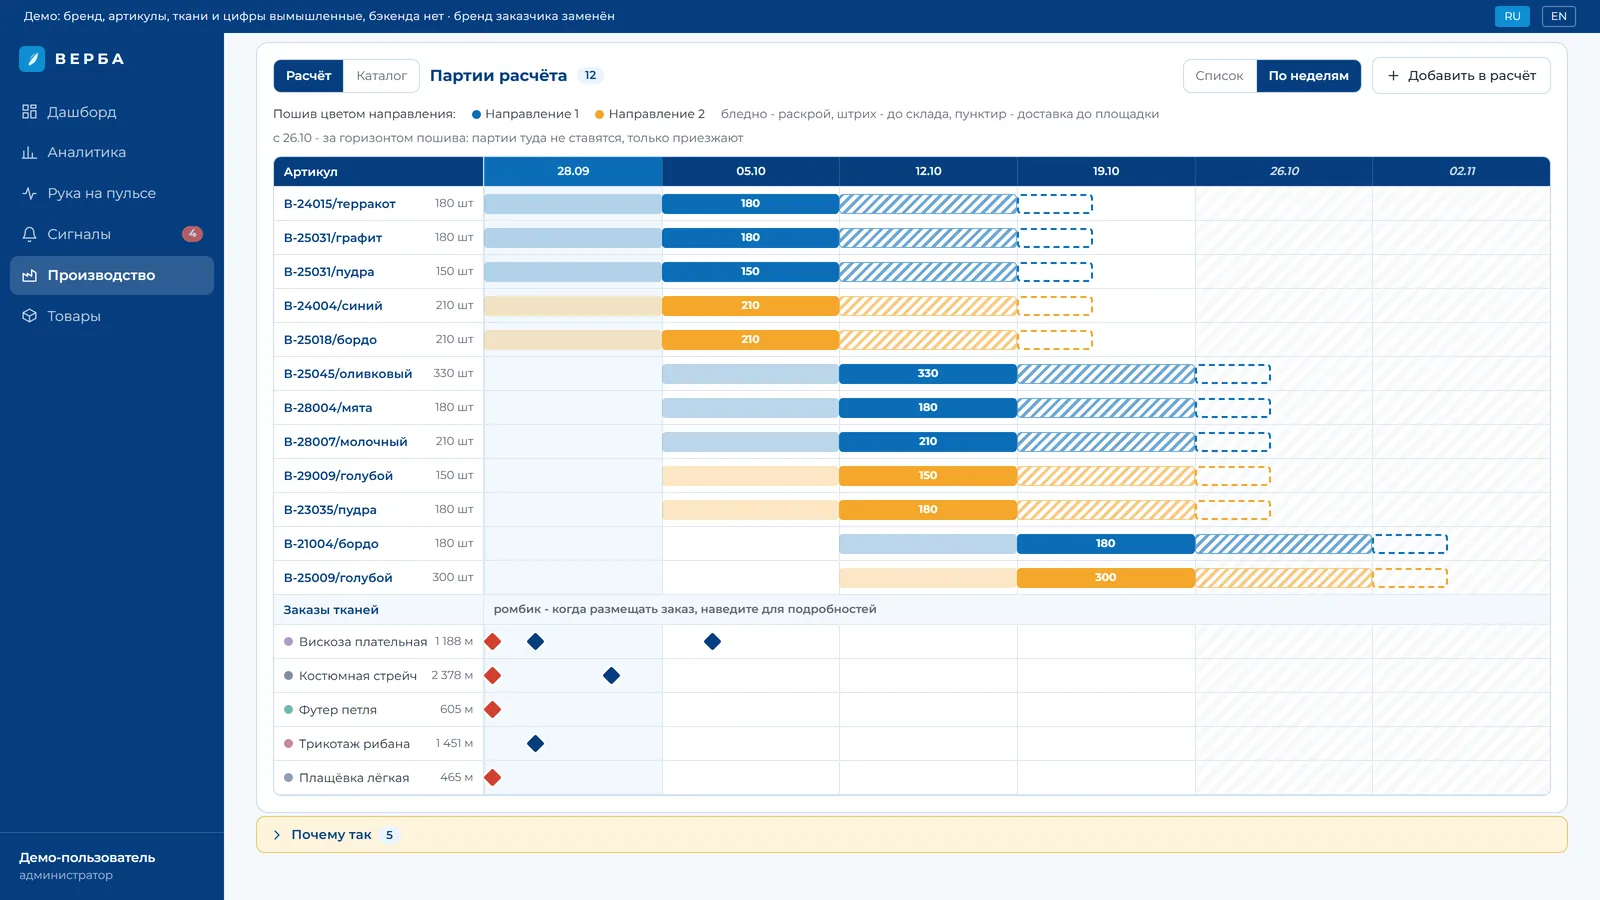The image size is (1600, 900).
Task: Switch view to По неделям
Action: [x=1308, y=76]
